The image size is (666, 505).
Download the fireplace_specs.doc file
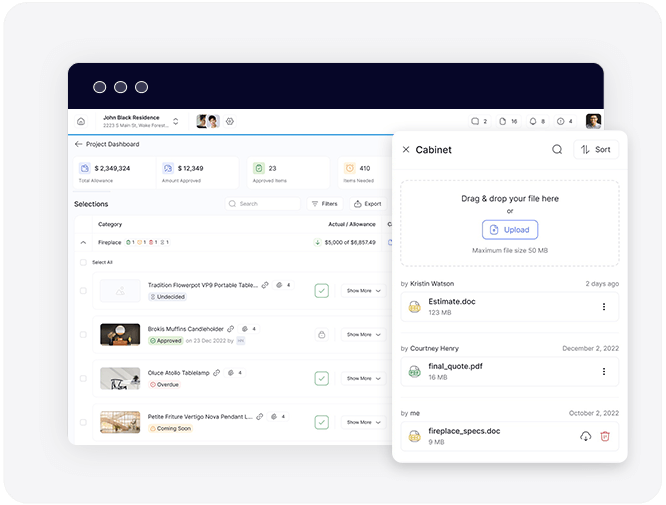[585, 436]
